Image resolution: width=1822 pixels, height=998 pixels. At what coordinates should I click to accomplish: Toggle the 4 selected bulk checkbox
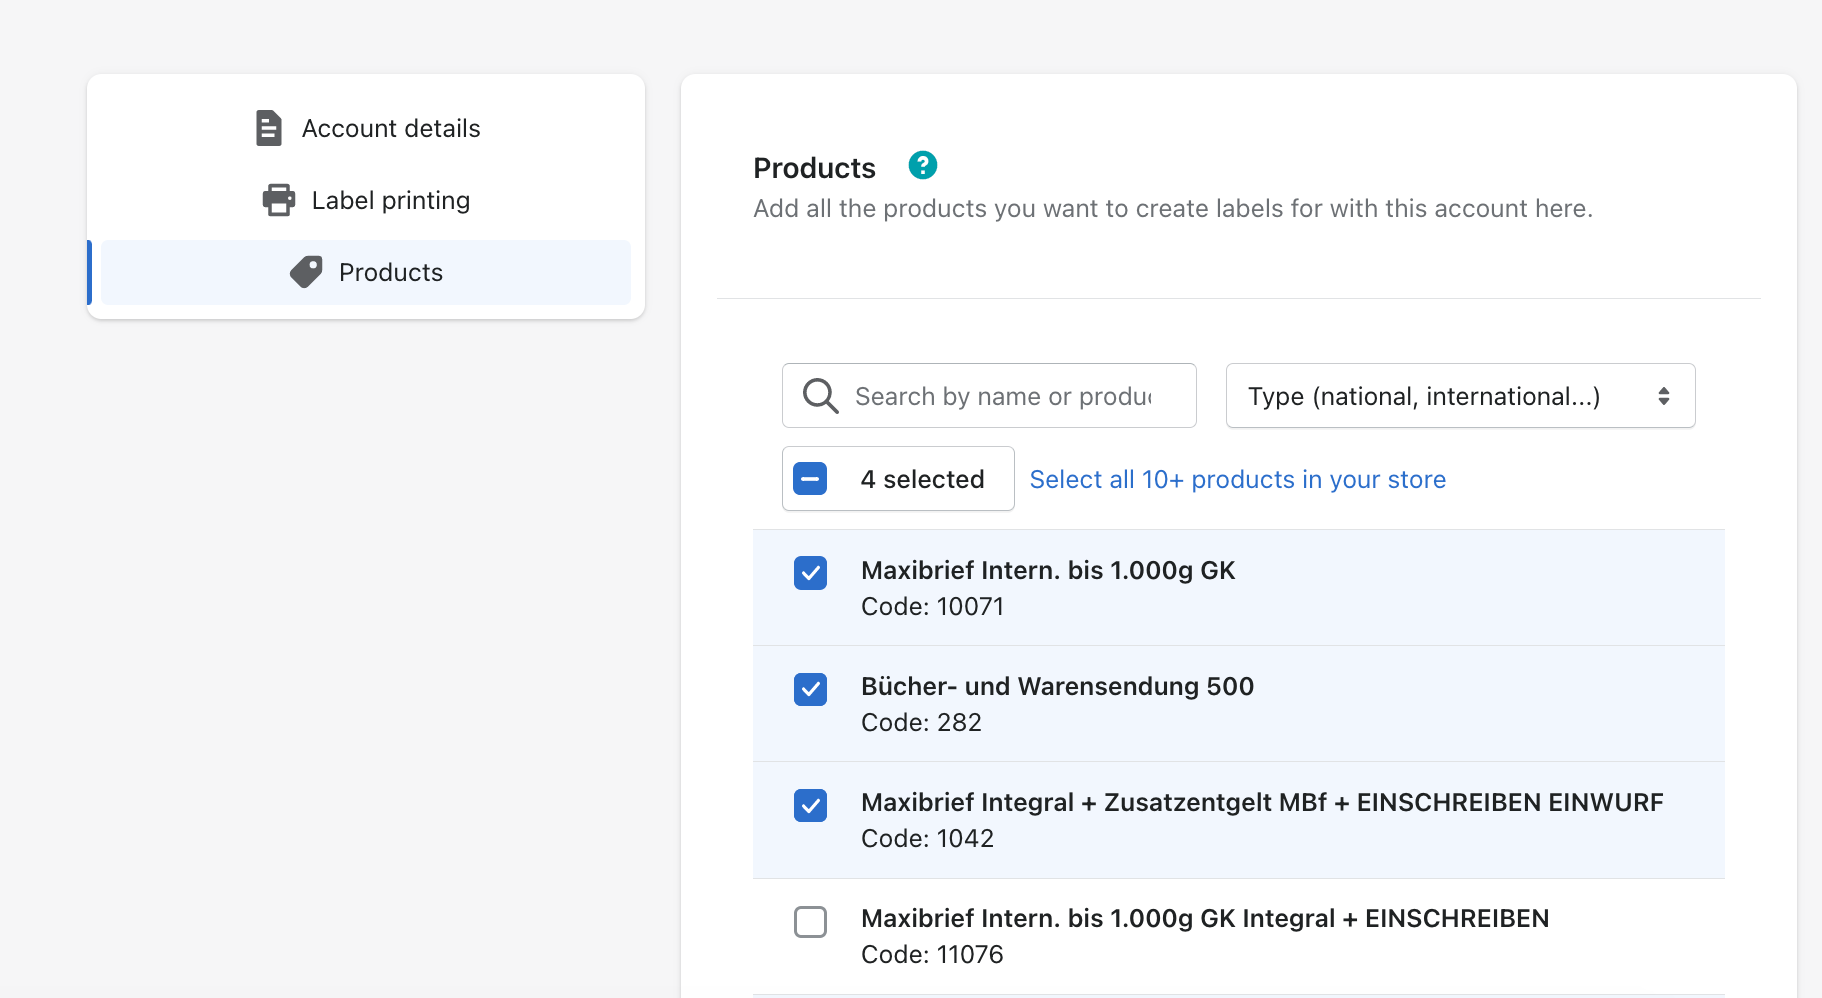pyautogui.click(x=810, y=479)
